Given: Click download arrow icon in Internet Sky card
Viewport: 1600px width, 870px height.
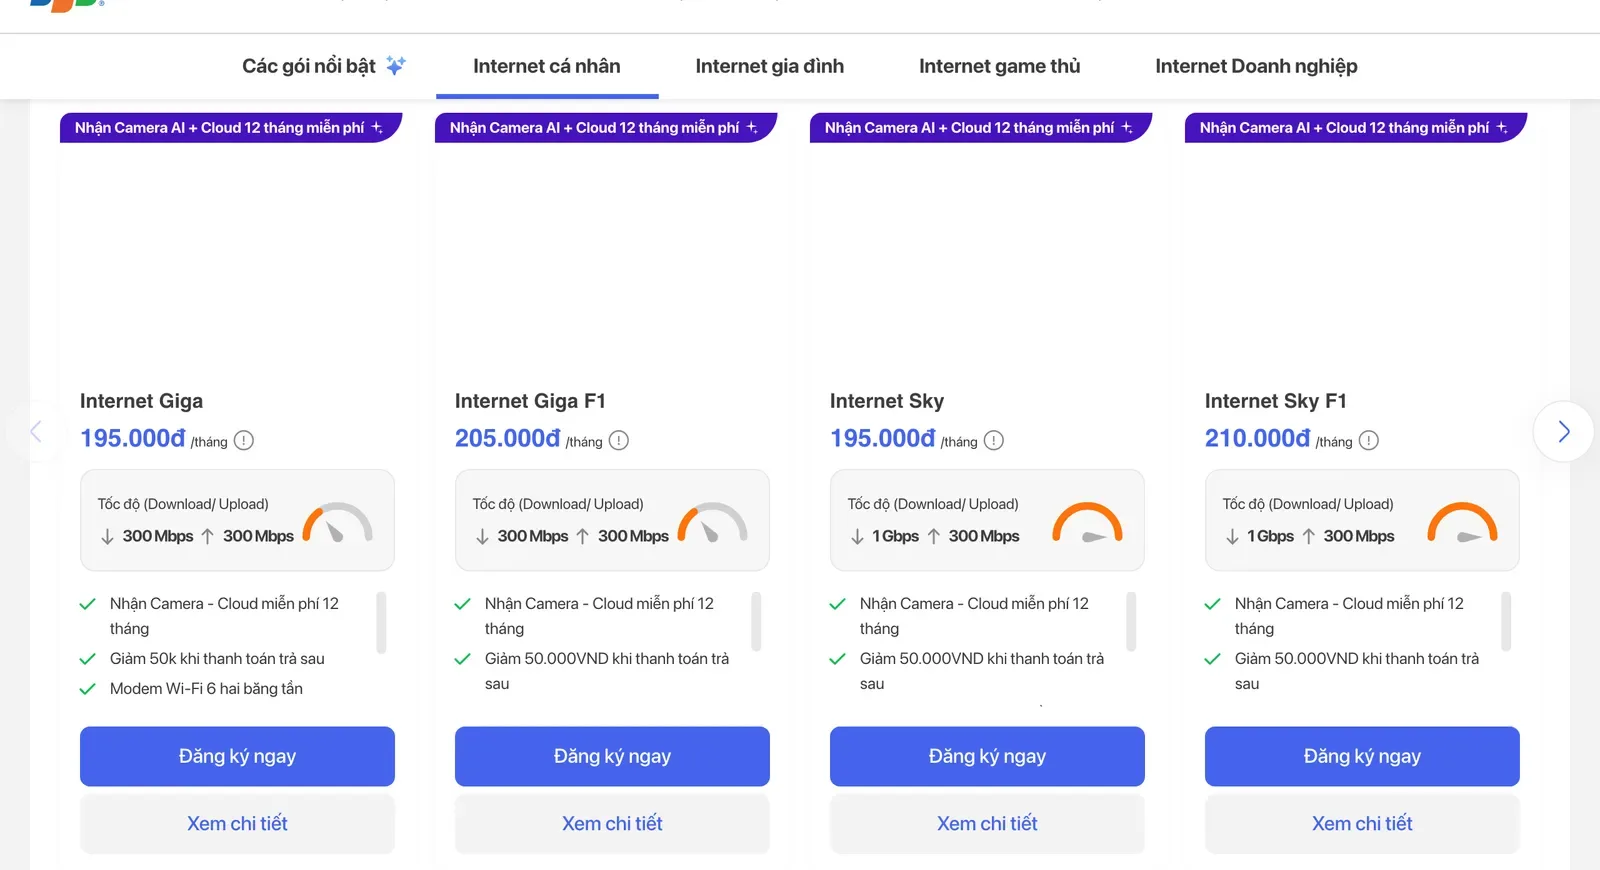Looking at the screenshot, I should point(857,537).
